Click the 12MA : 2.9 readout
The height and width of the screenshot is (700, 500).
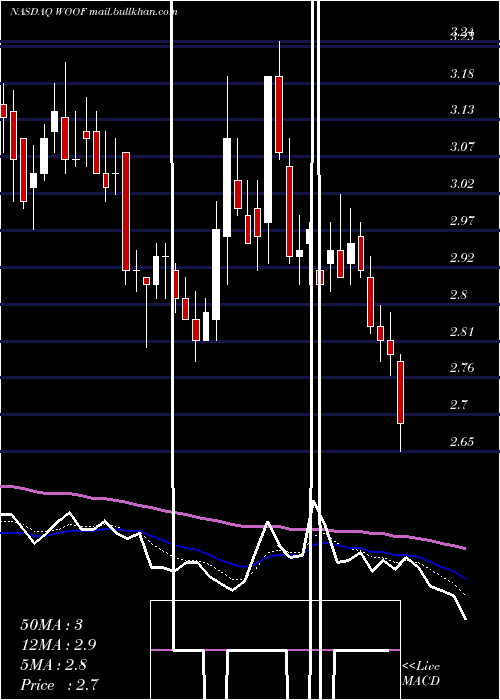(58, 645)
